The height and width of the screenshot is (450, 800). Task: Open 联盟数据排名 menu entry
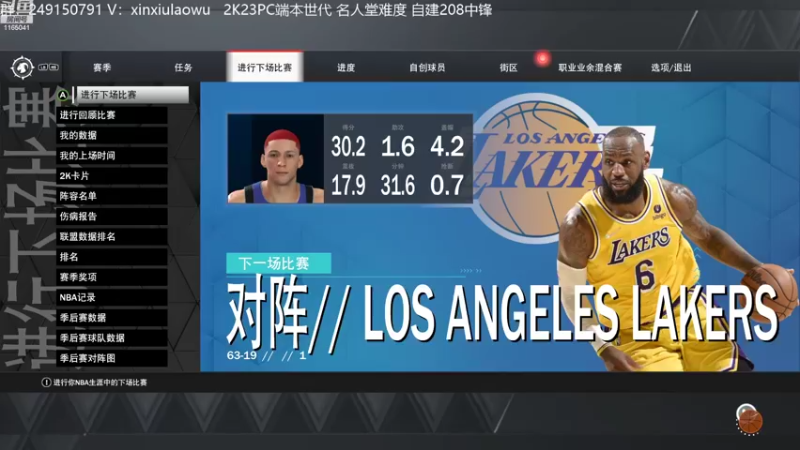pos(112,237)
